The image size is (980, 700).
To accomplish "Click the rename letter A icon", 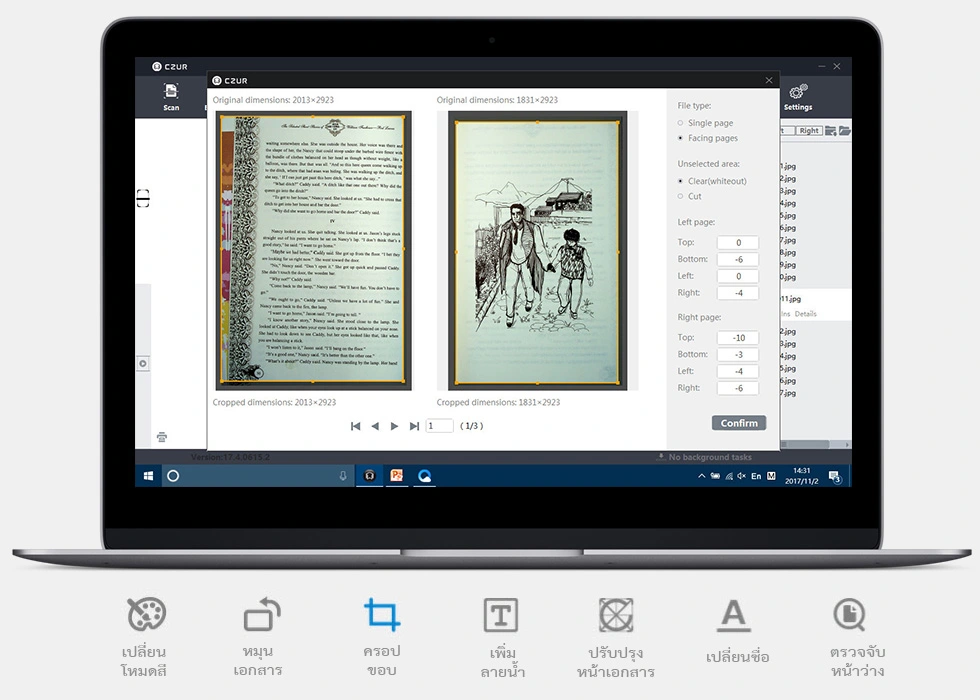I will point(734,615).
